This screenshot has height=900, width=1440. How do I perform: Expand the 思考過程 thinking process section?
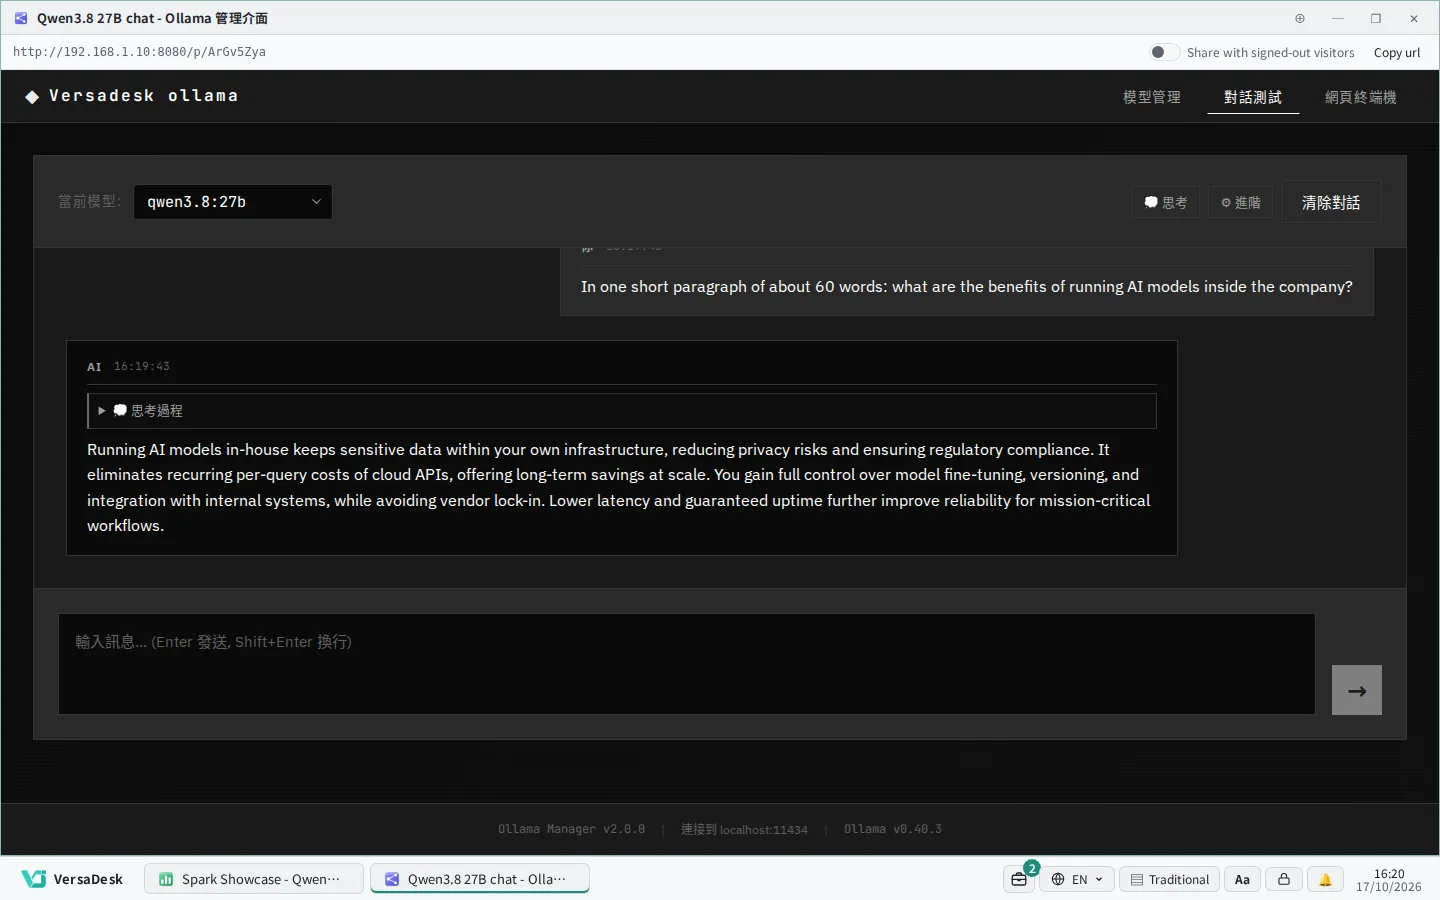coord(621,411)
